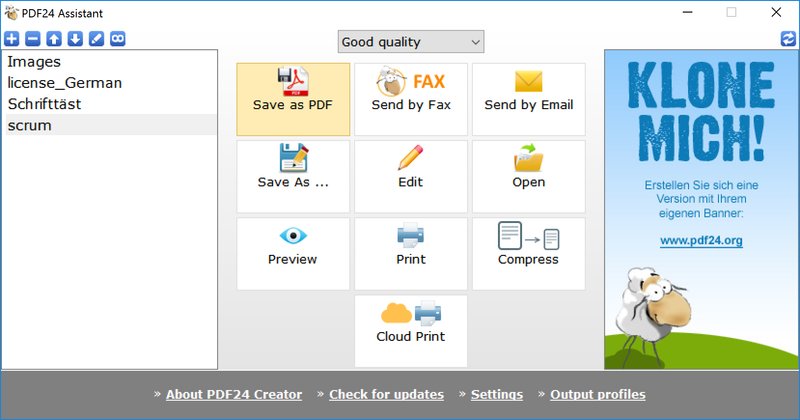This screenshot has width=800, height=420.
Task: Select license_German in the file list
Action: coord(111,83)
